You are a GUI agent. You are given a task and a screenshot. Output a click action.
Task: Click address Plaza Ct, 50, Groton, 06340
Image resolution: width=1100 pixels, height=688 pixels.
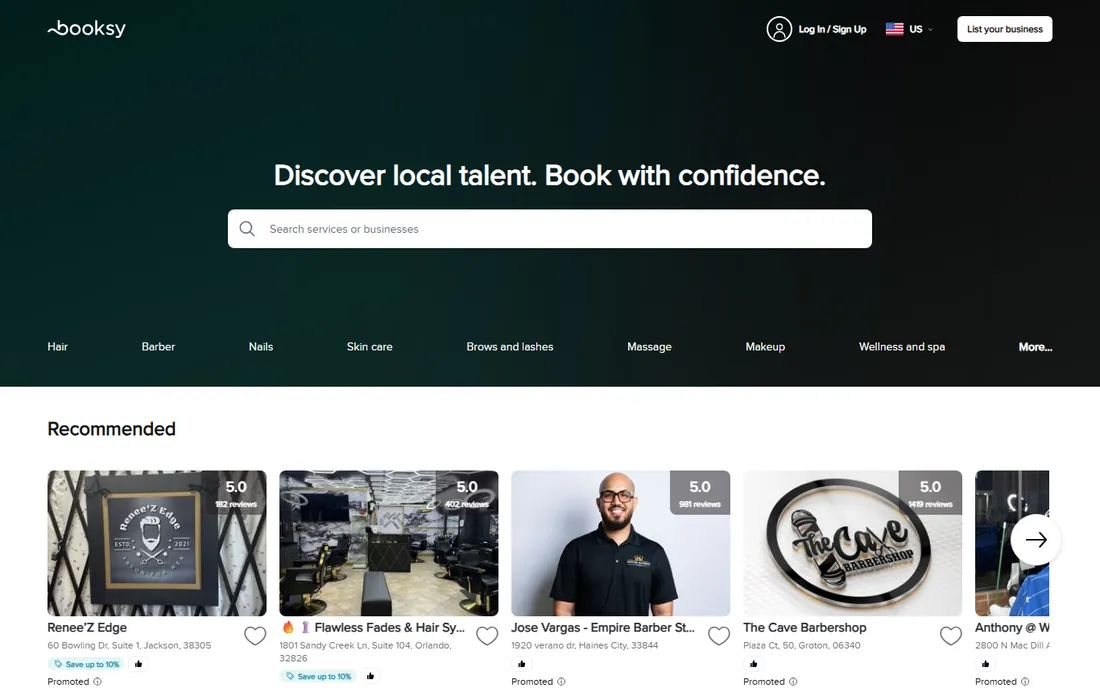pyautogui.click(x=802, y=645)
